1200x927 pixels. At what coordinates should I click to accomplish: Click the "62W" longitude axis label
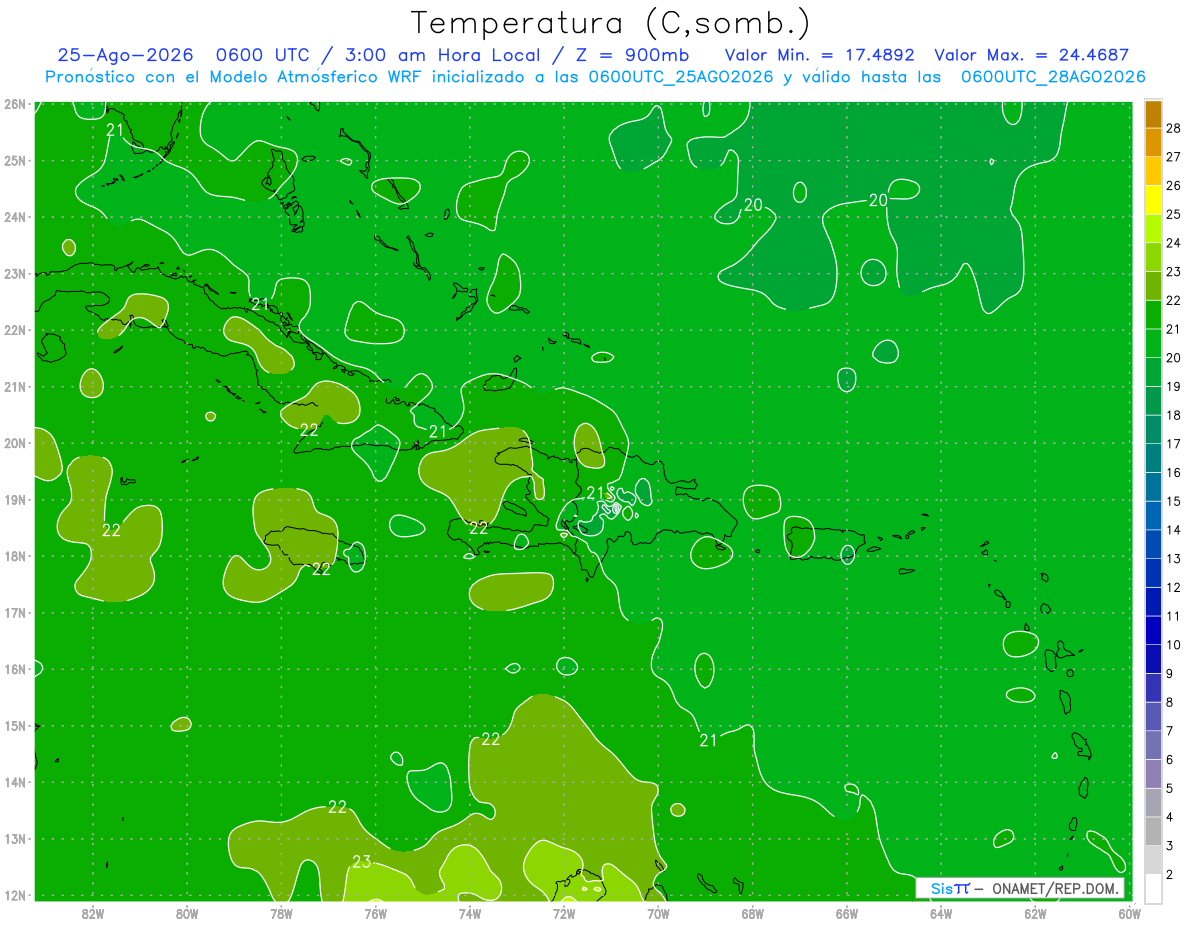(x=1035, y=913)
